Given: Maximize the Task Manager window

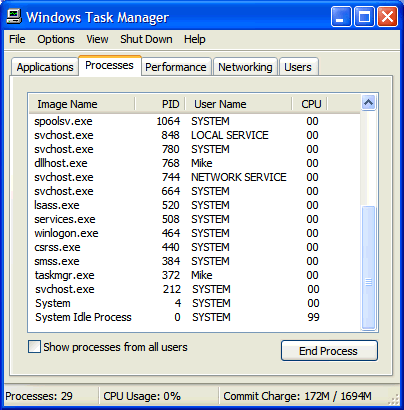Looking at the screenshot, I should [364, 16].
